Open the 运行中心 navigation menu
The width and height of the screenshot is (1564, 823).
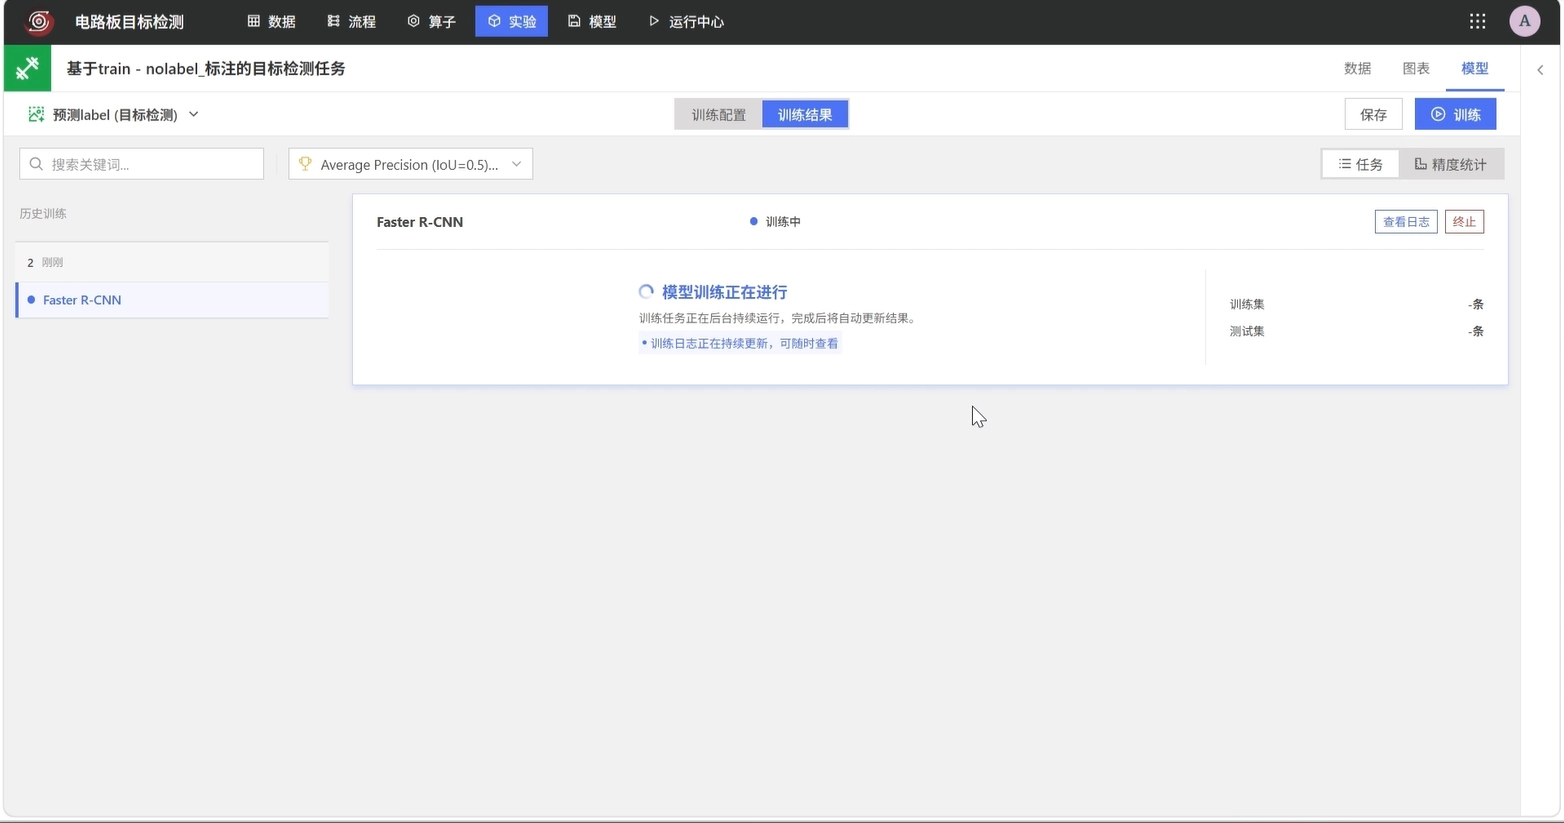click(x=686, y=21)
